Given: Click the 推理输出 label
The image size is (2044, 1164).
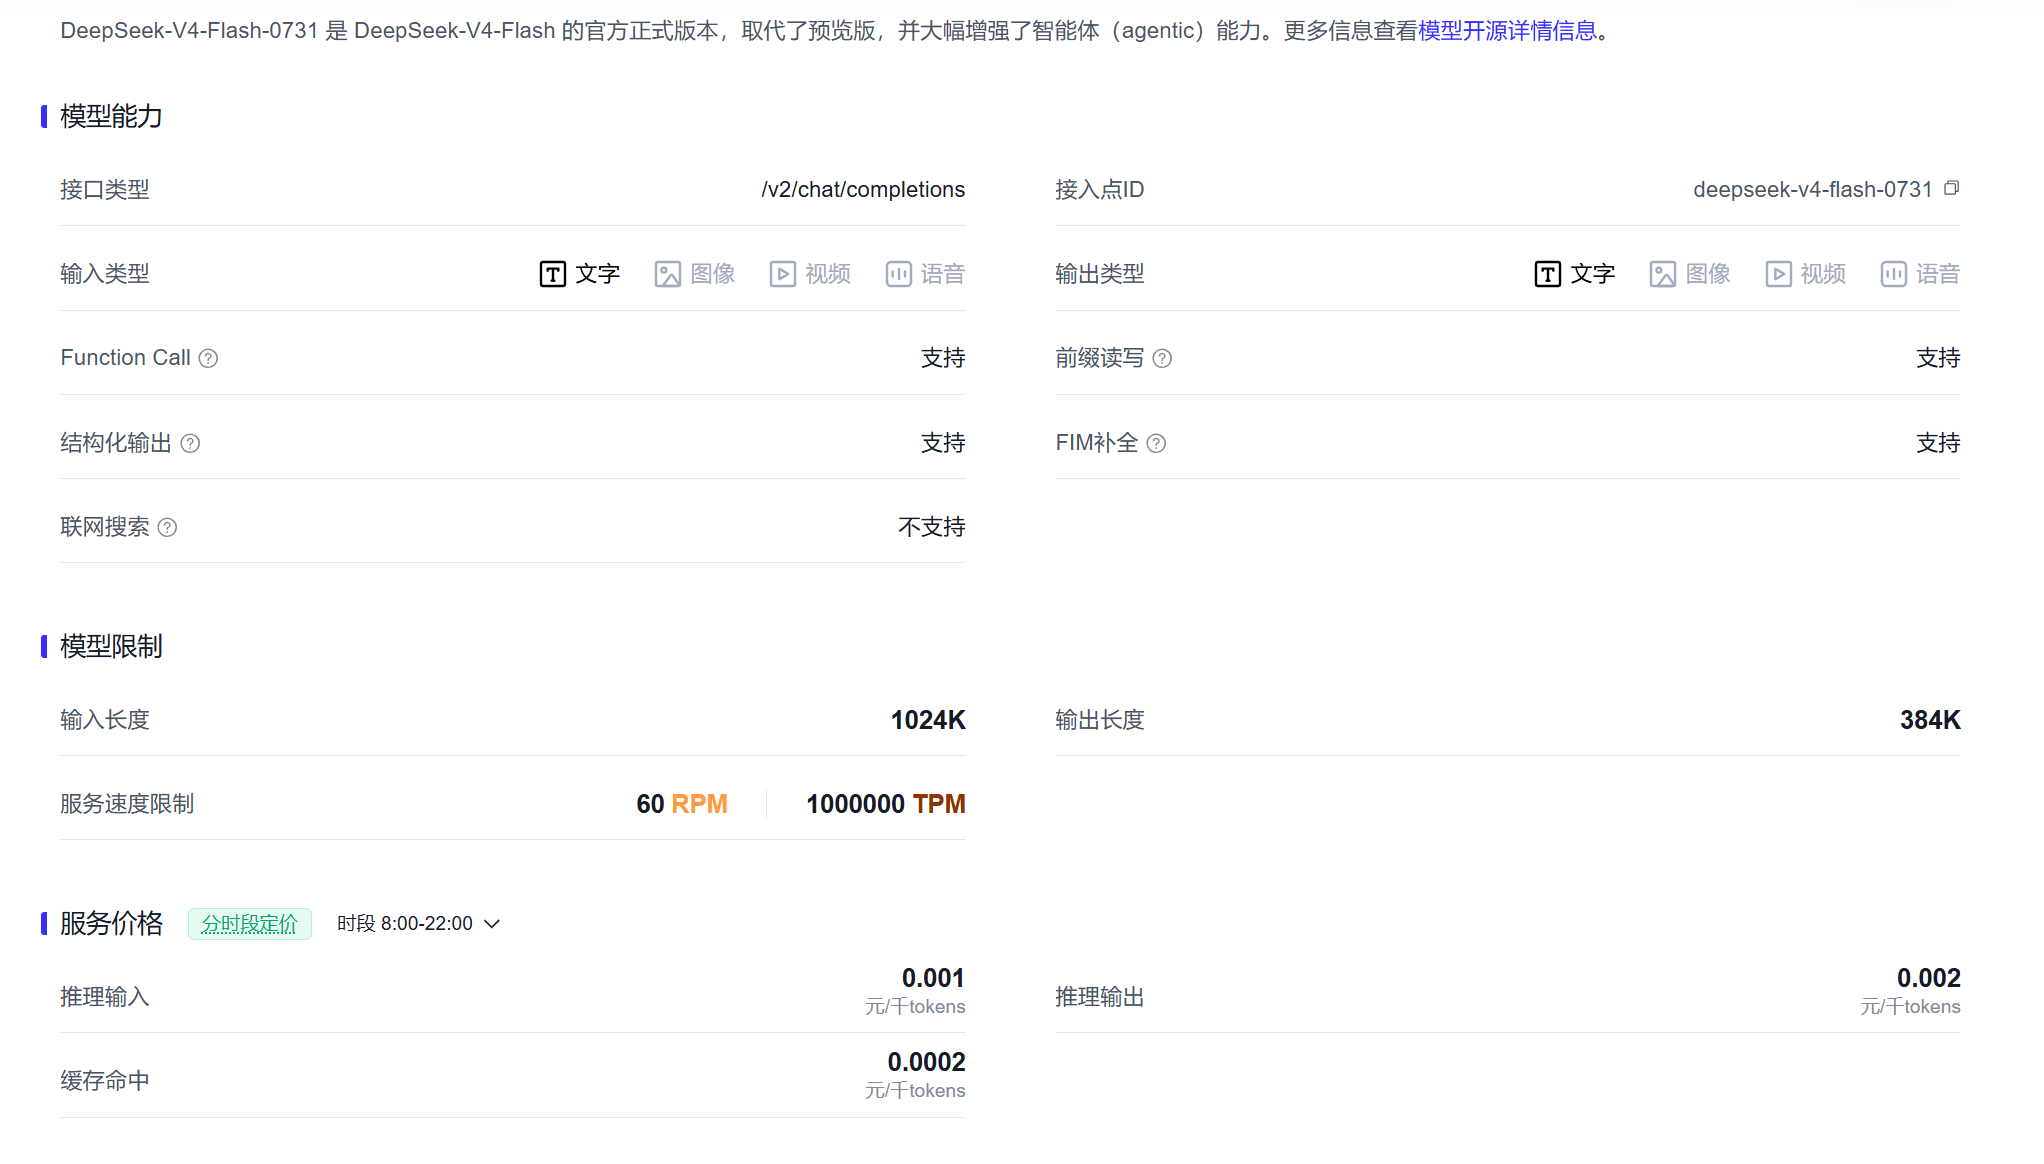Looking at the screenshot, I should pos(1100,997).
